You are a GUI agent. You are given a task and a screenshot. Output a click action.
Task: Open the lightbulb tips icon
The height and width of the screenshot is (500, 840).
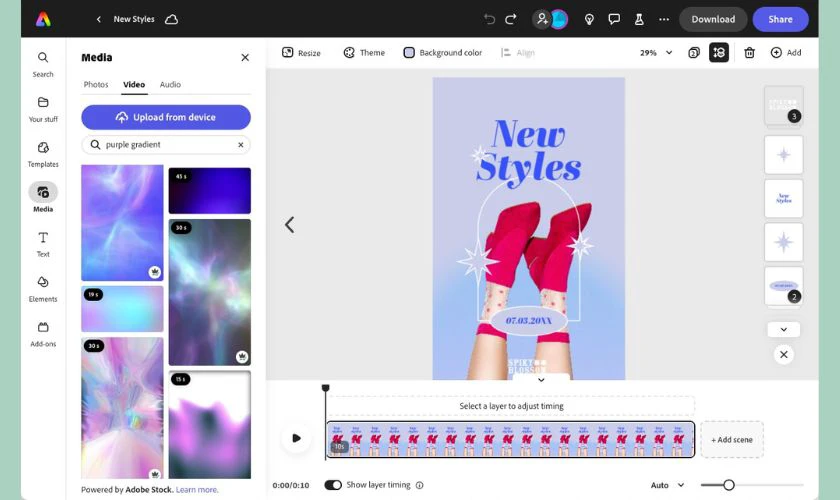point(589,19)
